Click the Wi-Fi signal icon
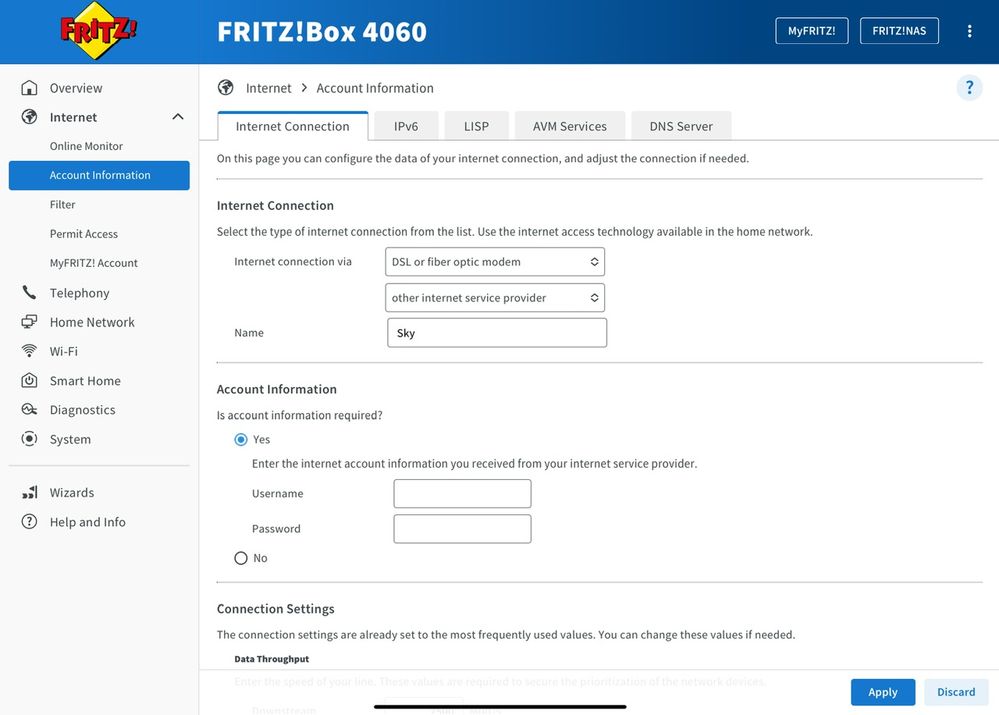999x715 pixels. point(29,351)
